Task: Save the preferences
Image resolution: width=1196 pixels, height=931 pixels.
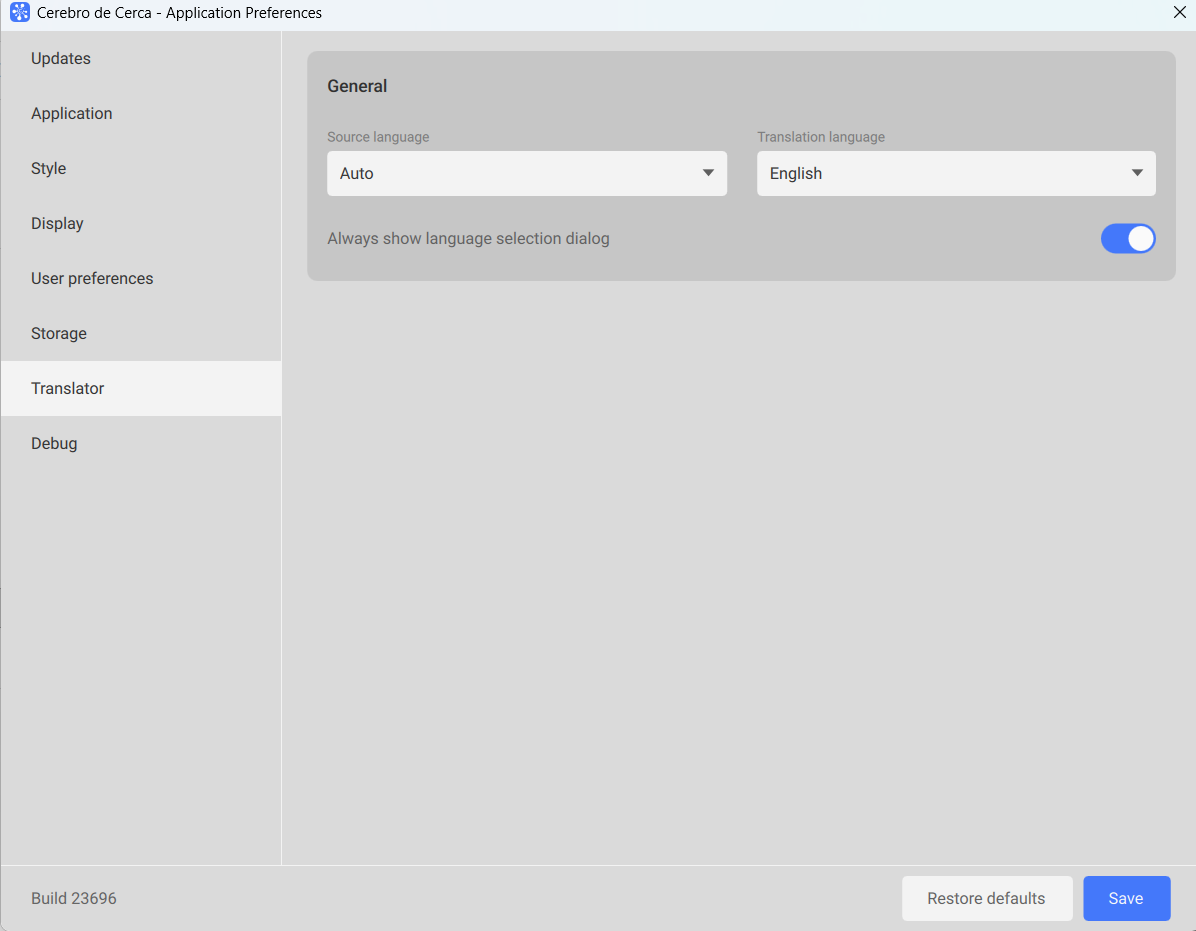Action: coord(1126,898)
